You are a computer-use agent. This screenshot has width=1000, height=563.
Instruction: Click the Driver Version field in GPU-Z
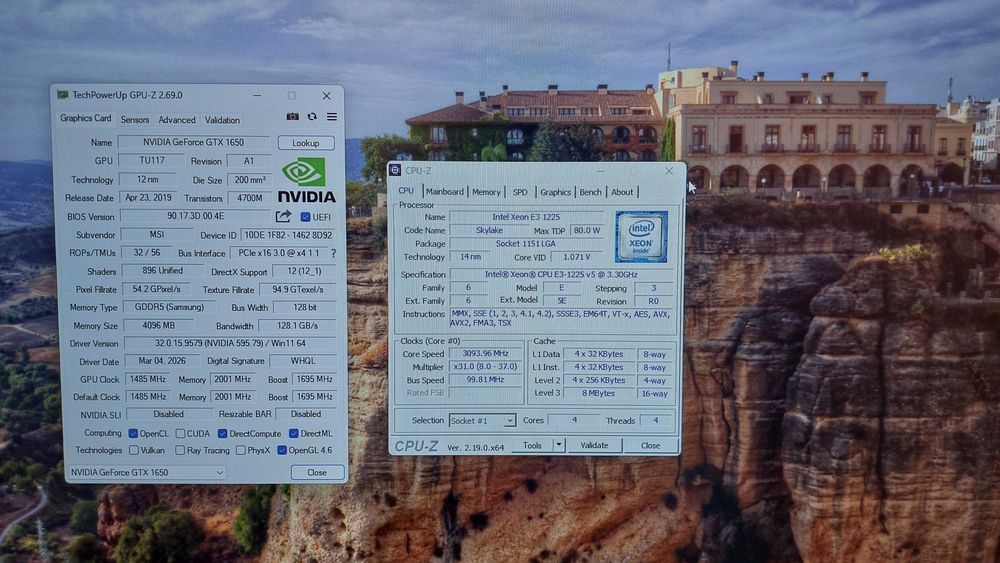click(x=230, y=343)
